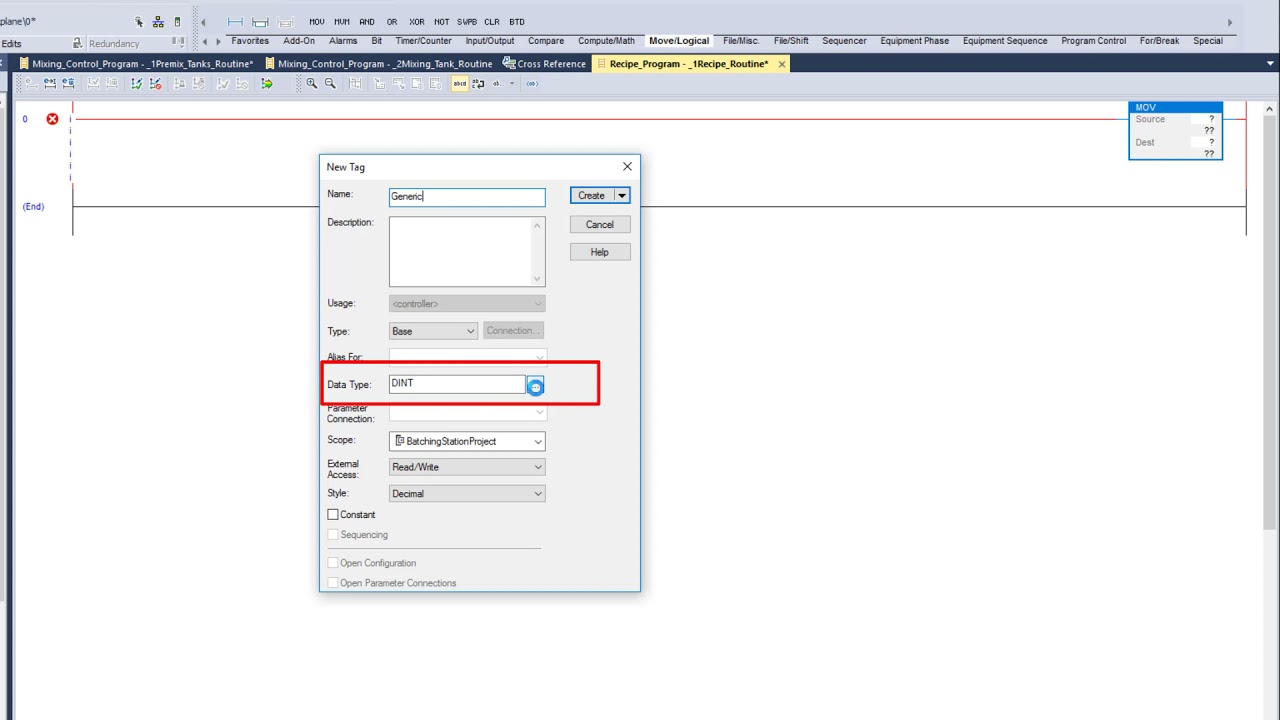Click the Help button
1280x720 pixels.
(x=600, y=253)
